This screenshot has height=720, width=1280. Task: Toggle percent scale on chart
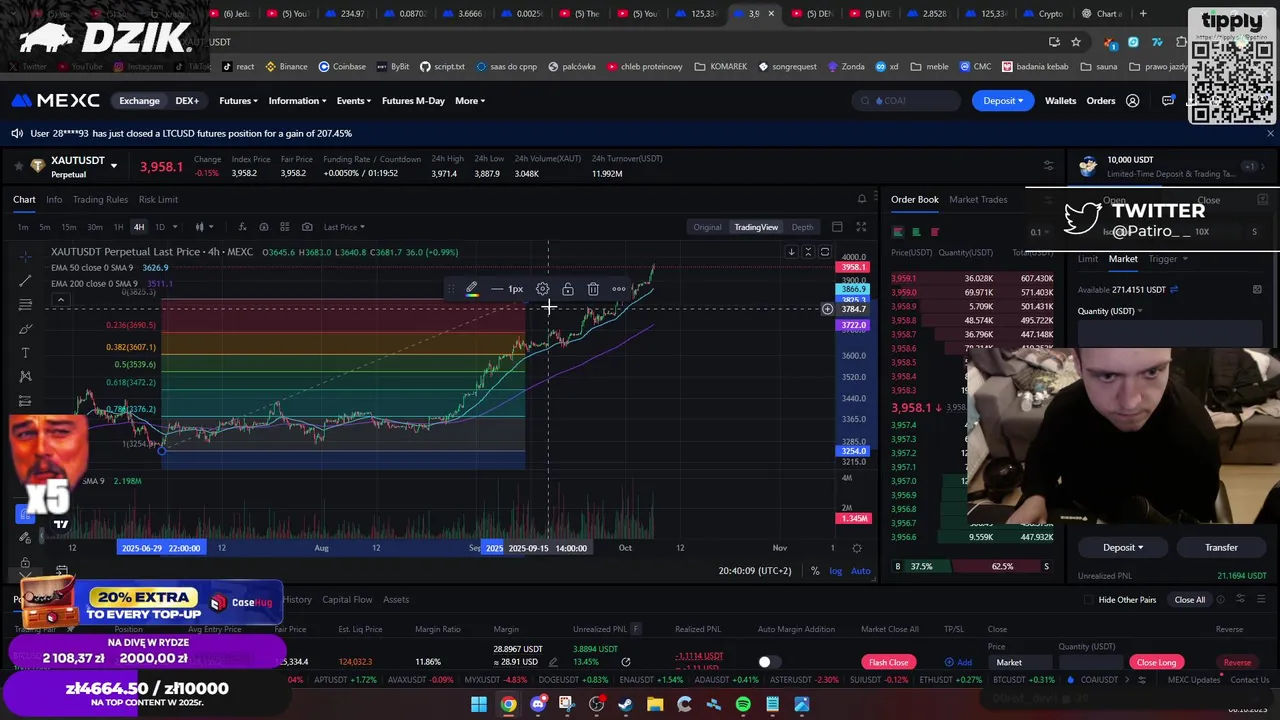point(815,571)
